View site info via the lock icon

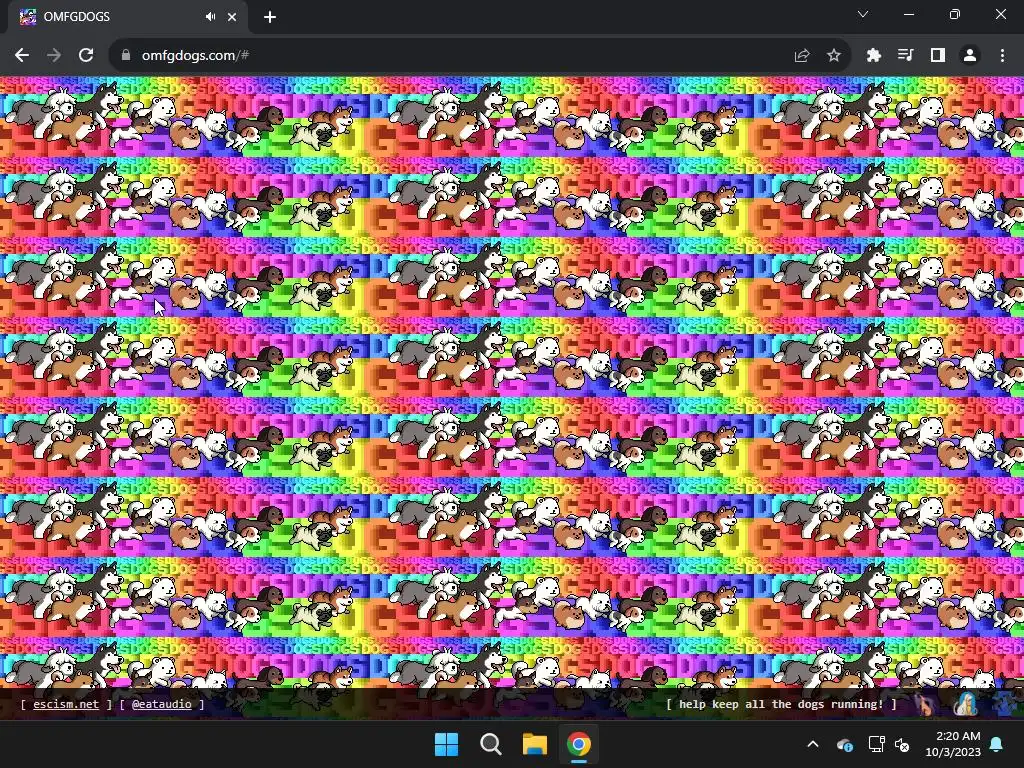point(126,56)
